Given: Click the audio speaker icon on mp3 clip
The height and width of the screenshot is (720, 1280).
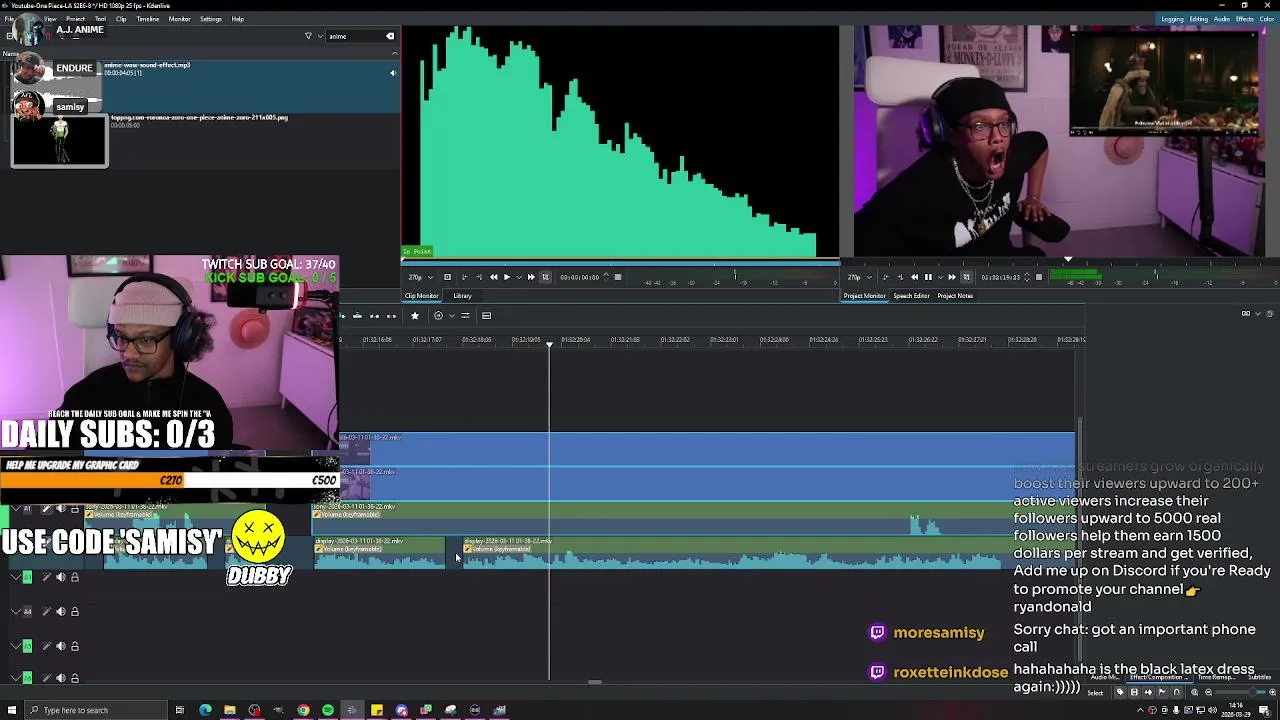Looking at the screenshot, I should pyautogui.click(x=392, y=73).
